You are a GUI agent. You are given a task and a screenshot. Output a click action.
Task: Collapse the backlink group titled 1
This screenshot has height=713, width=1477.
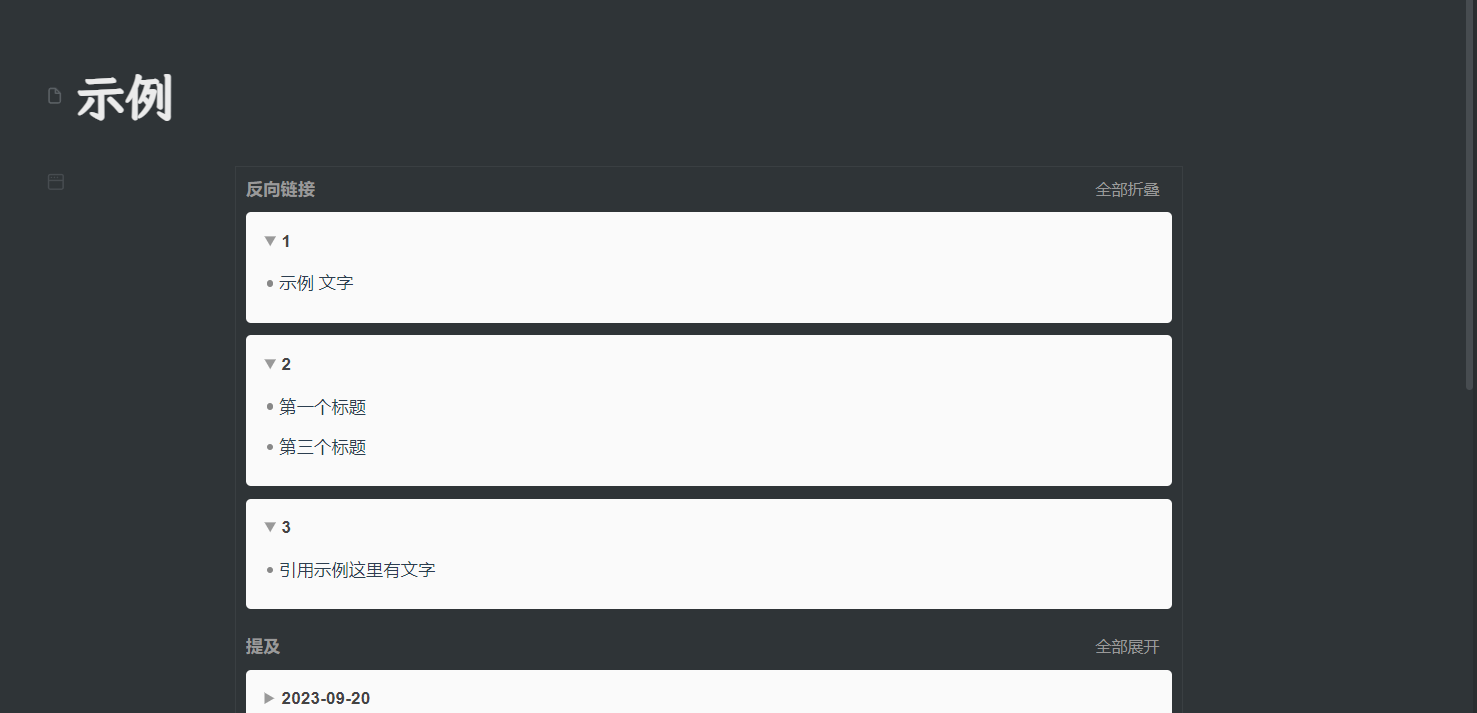(270, 241)
